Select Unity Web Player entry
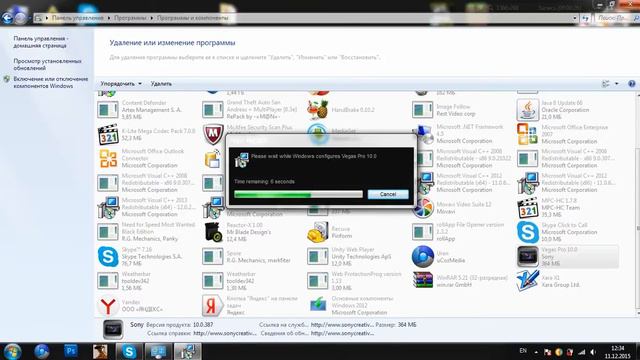This screenshot has height=360, width=640. [356, 256]
